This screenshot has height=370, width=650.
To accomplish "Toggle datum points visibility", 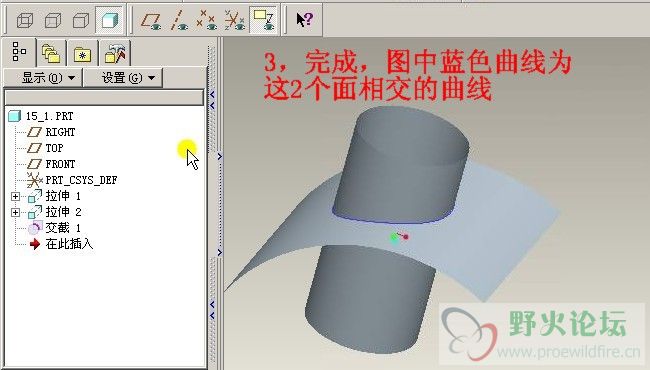I will [x=206, y=20].
